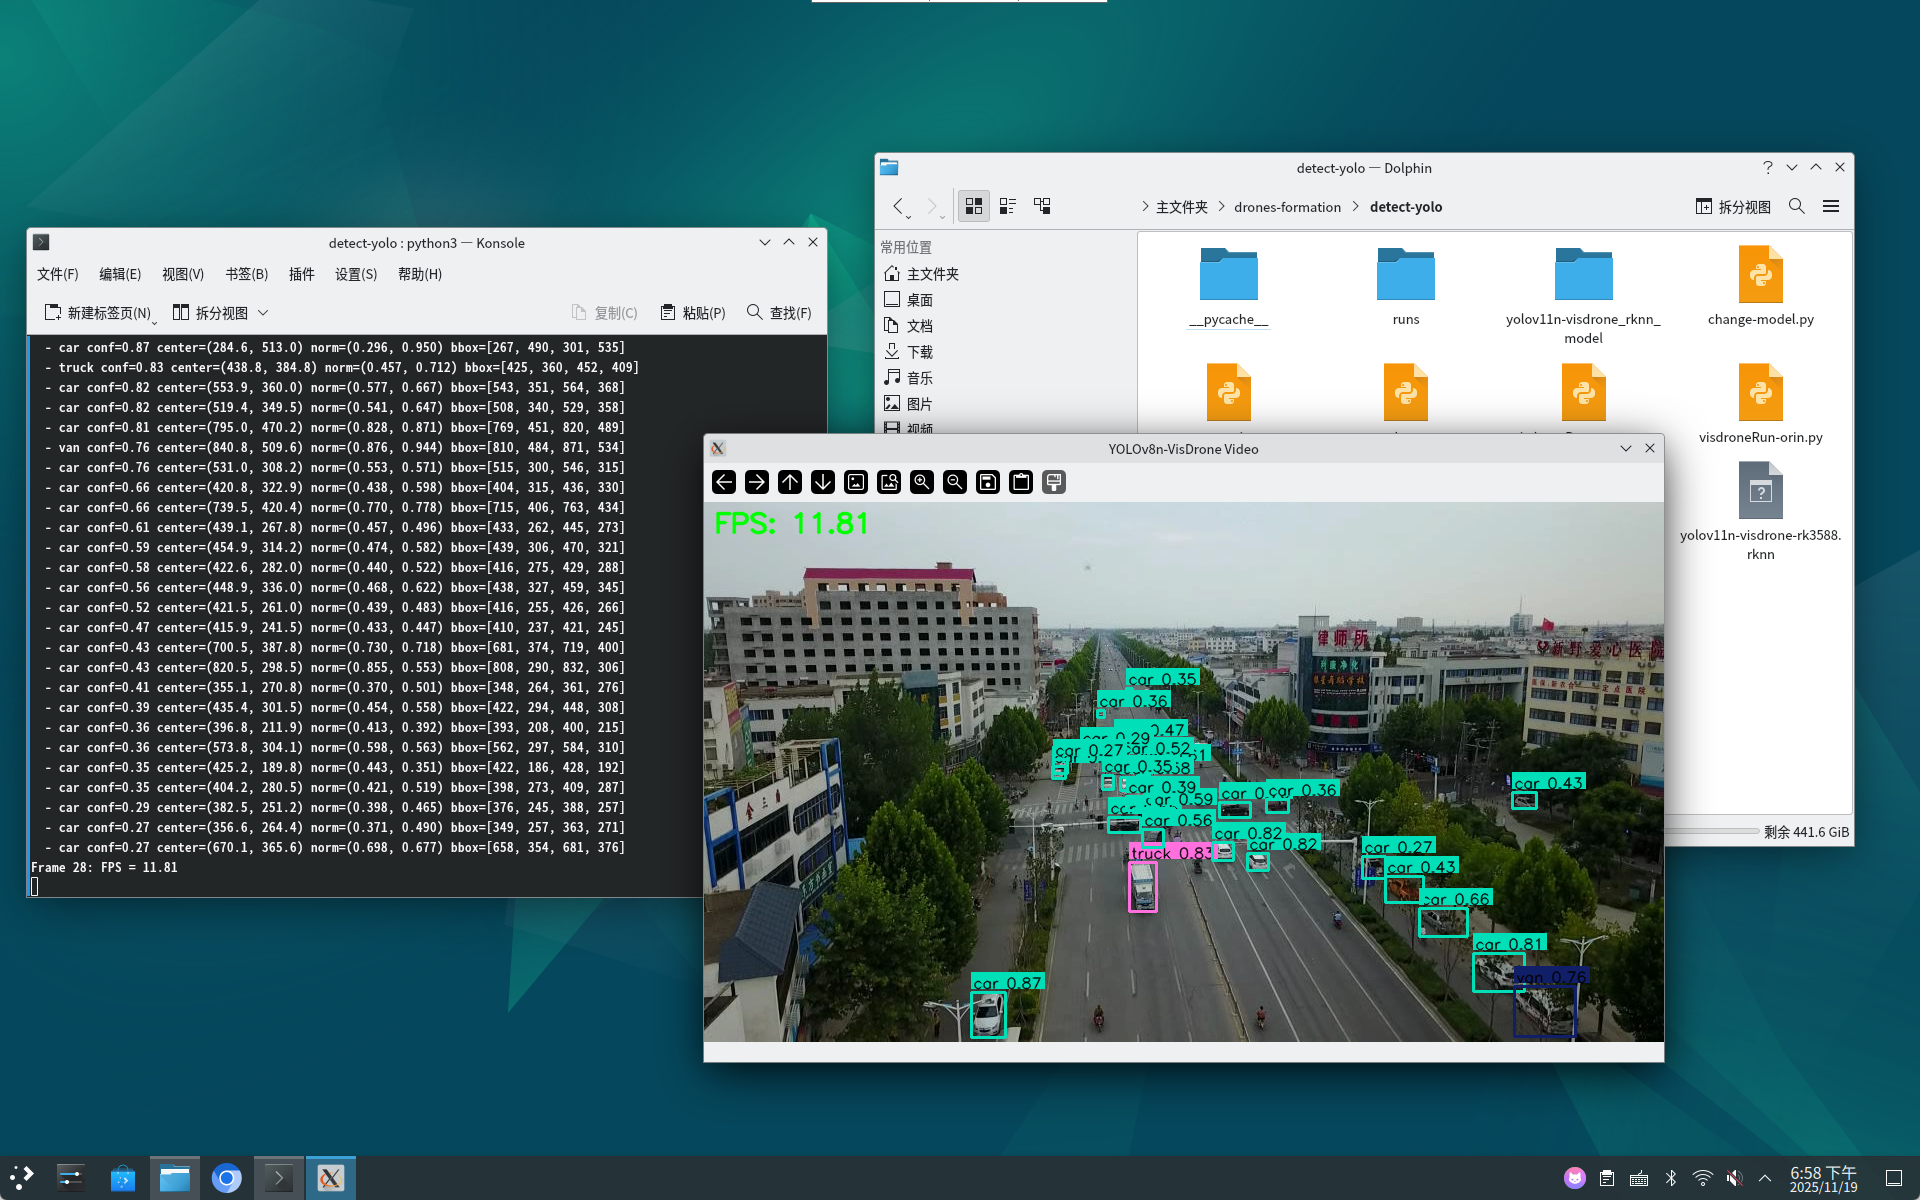Screen dimensions: 1920x1200
Task: Navigate to drones-formation in breadcrumb
Action: (x=1287, y=207)
